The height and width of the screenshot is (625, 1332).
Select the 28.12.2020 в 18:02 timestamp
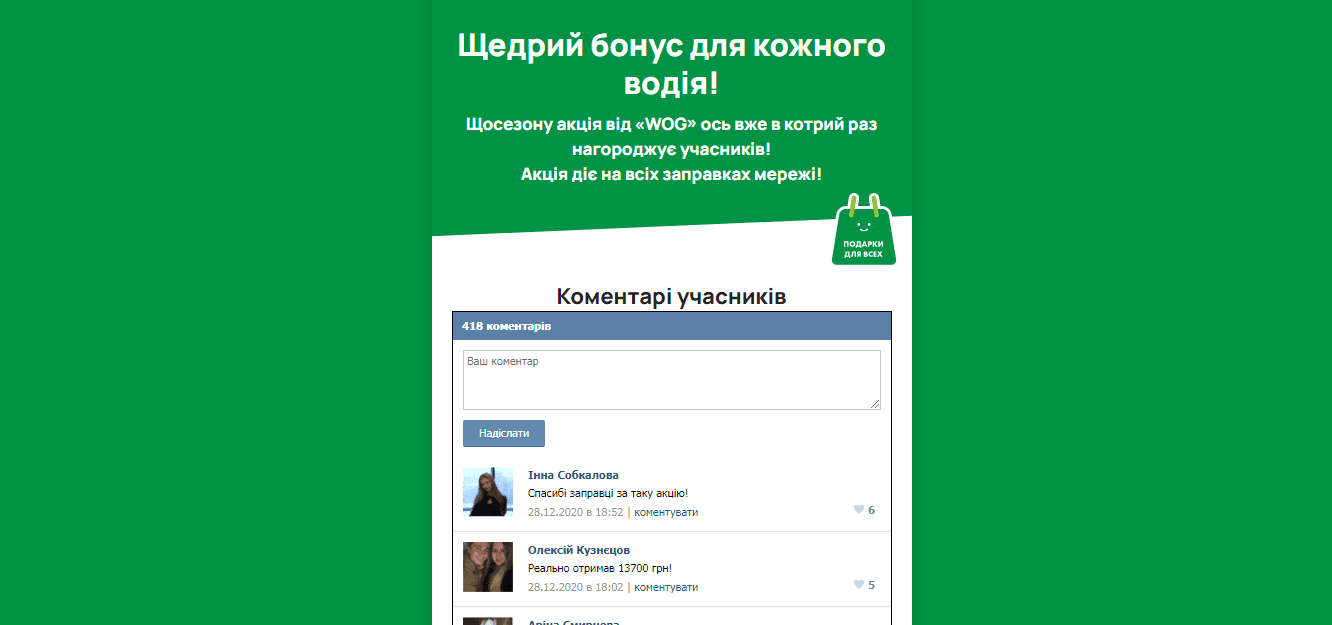(x=575, y=587)
